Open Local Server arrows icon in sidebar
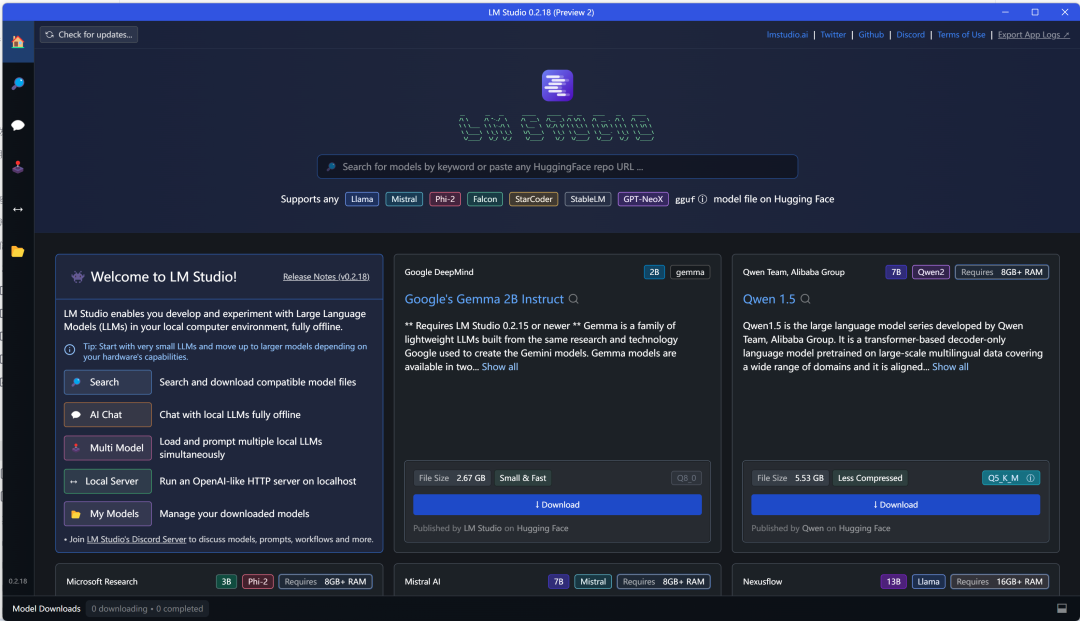Viewport: 1080px width, 621px height. pos(18,209)
